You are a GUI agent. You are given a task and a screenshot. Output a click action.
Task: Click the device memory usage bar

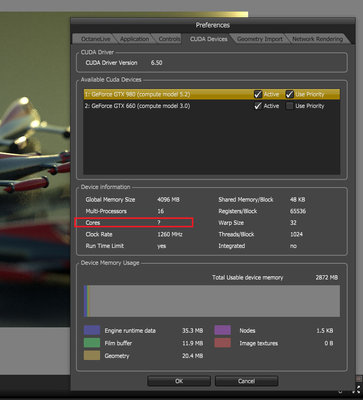[x=212, y=301]
